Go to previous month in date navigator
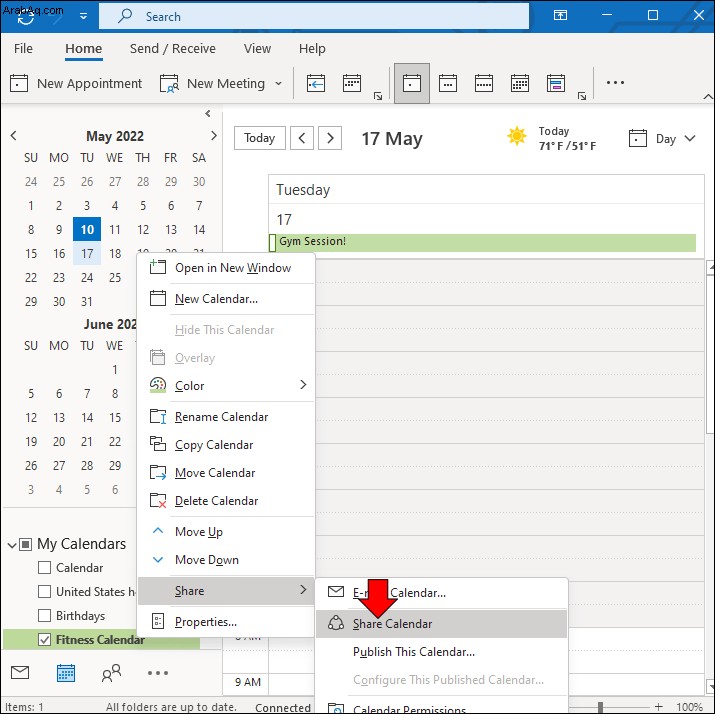The height and width of the screenshot is (714, 715). tap(14, 135)
